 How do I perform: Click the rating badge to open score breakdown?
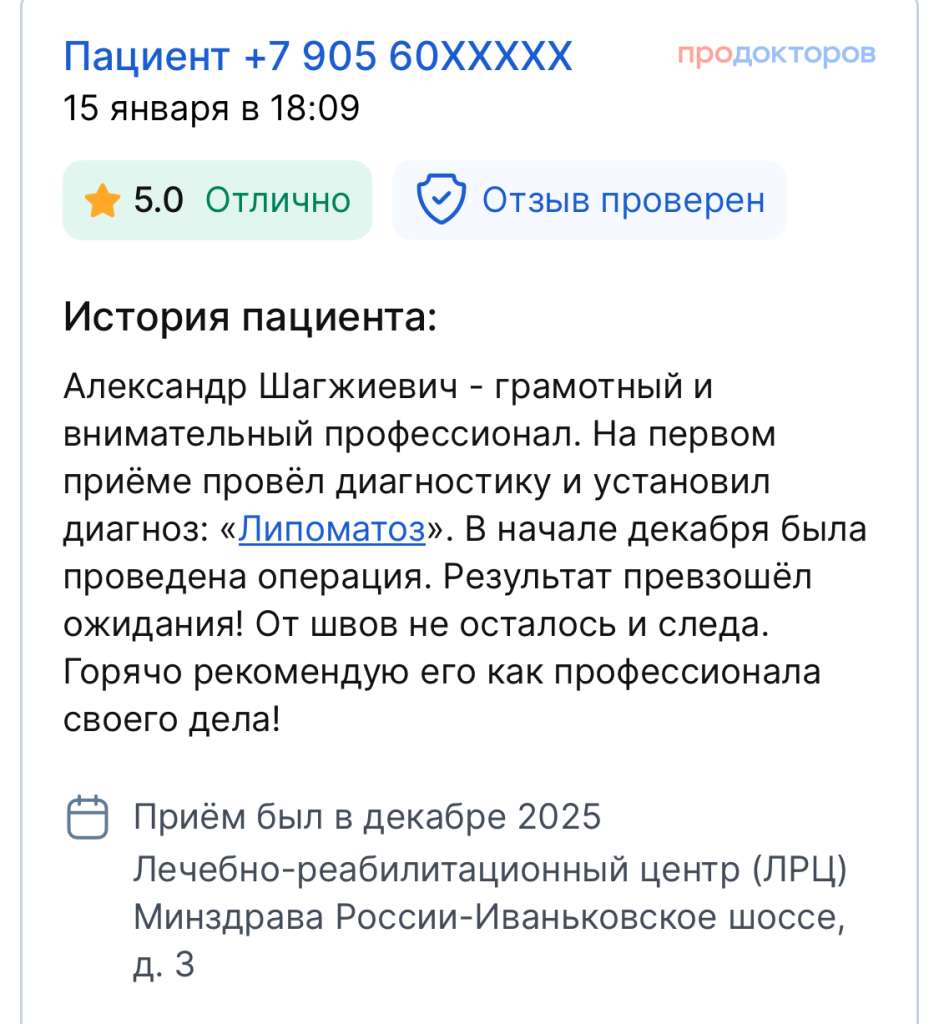coord(215,200)
